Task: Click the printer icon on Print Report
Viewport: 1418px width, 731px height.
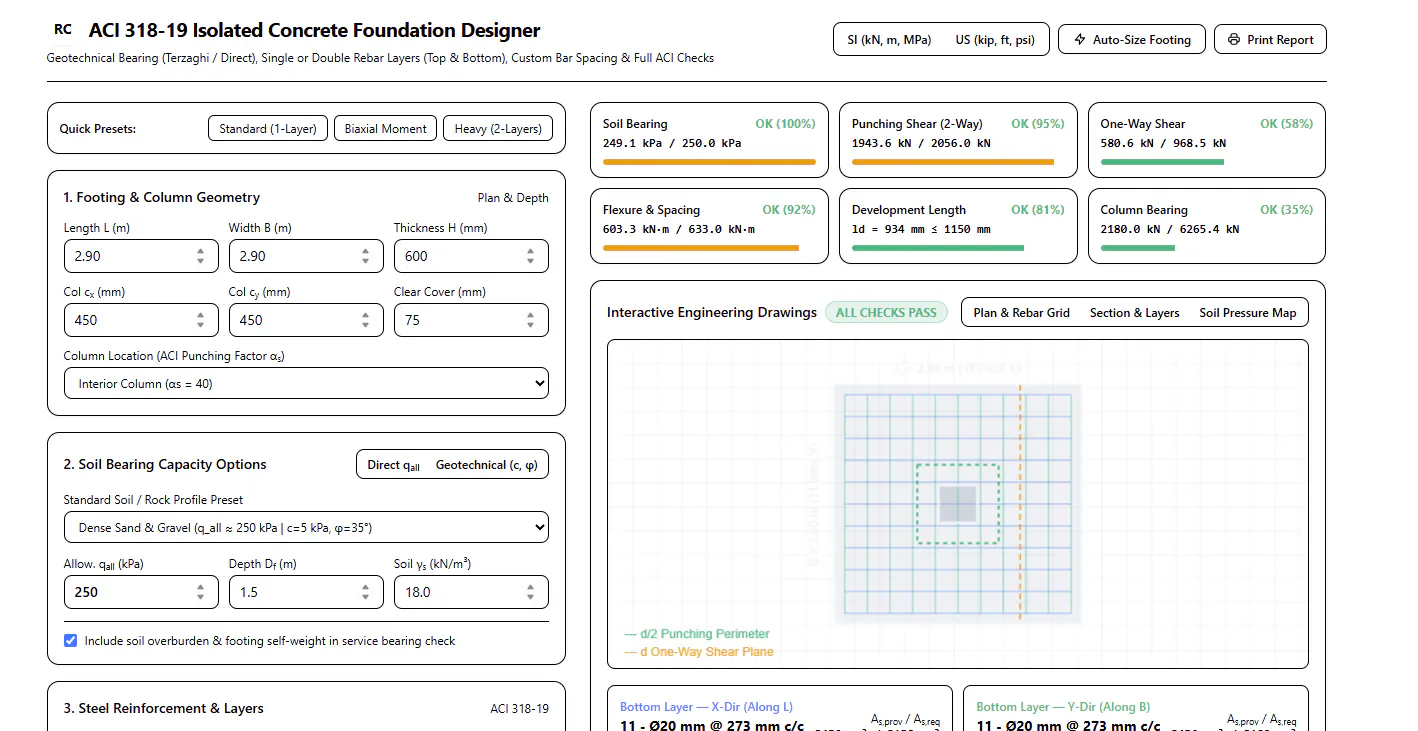Action: click(x=1234, y=40)
